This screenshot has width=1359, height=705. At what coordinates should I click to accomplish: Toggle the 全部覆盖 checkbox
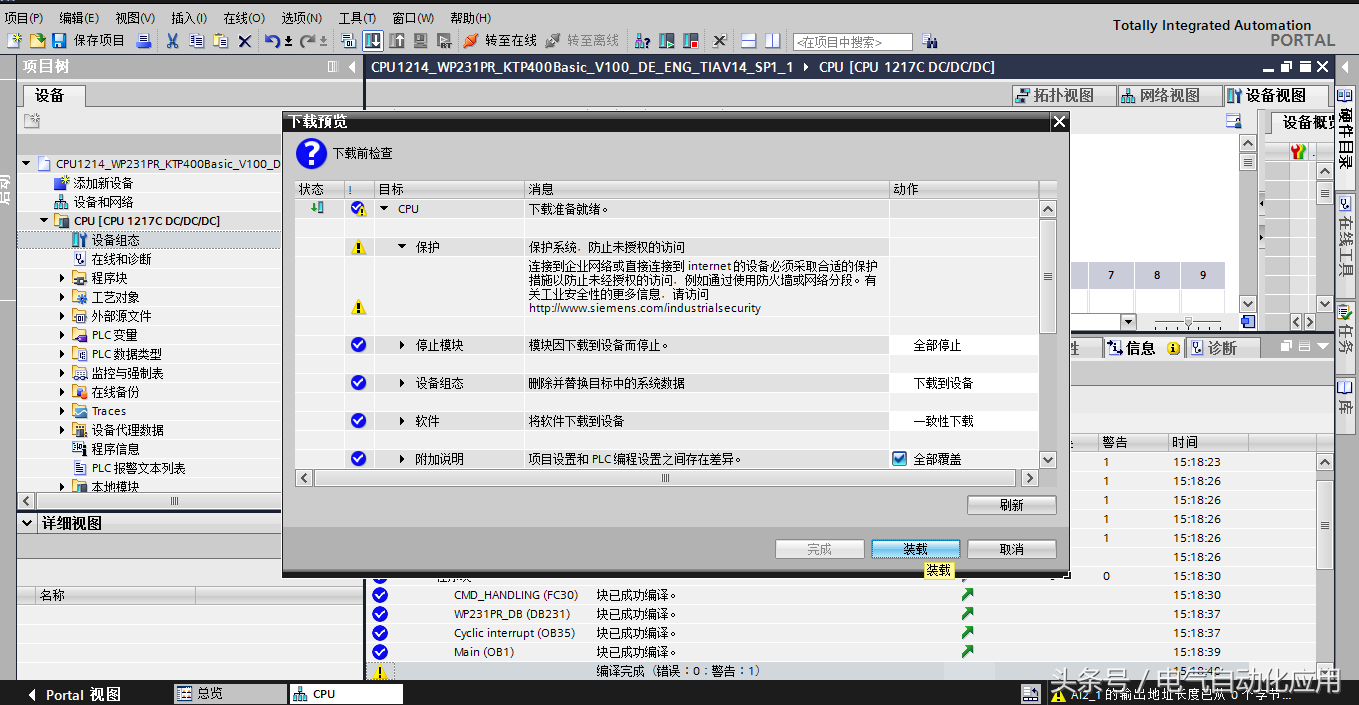899,459
